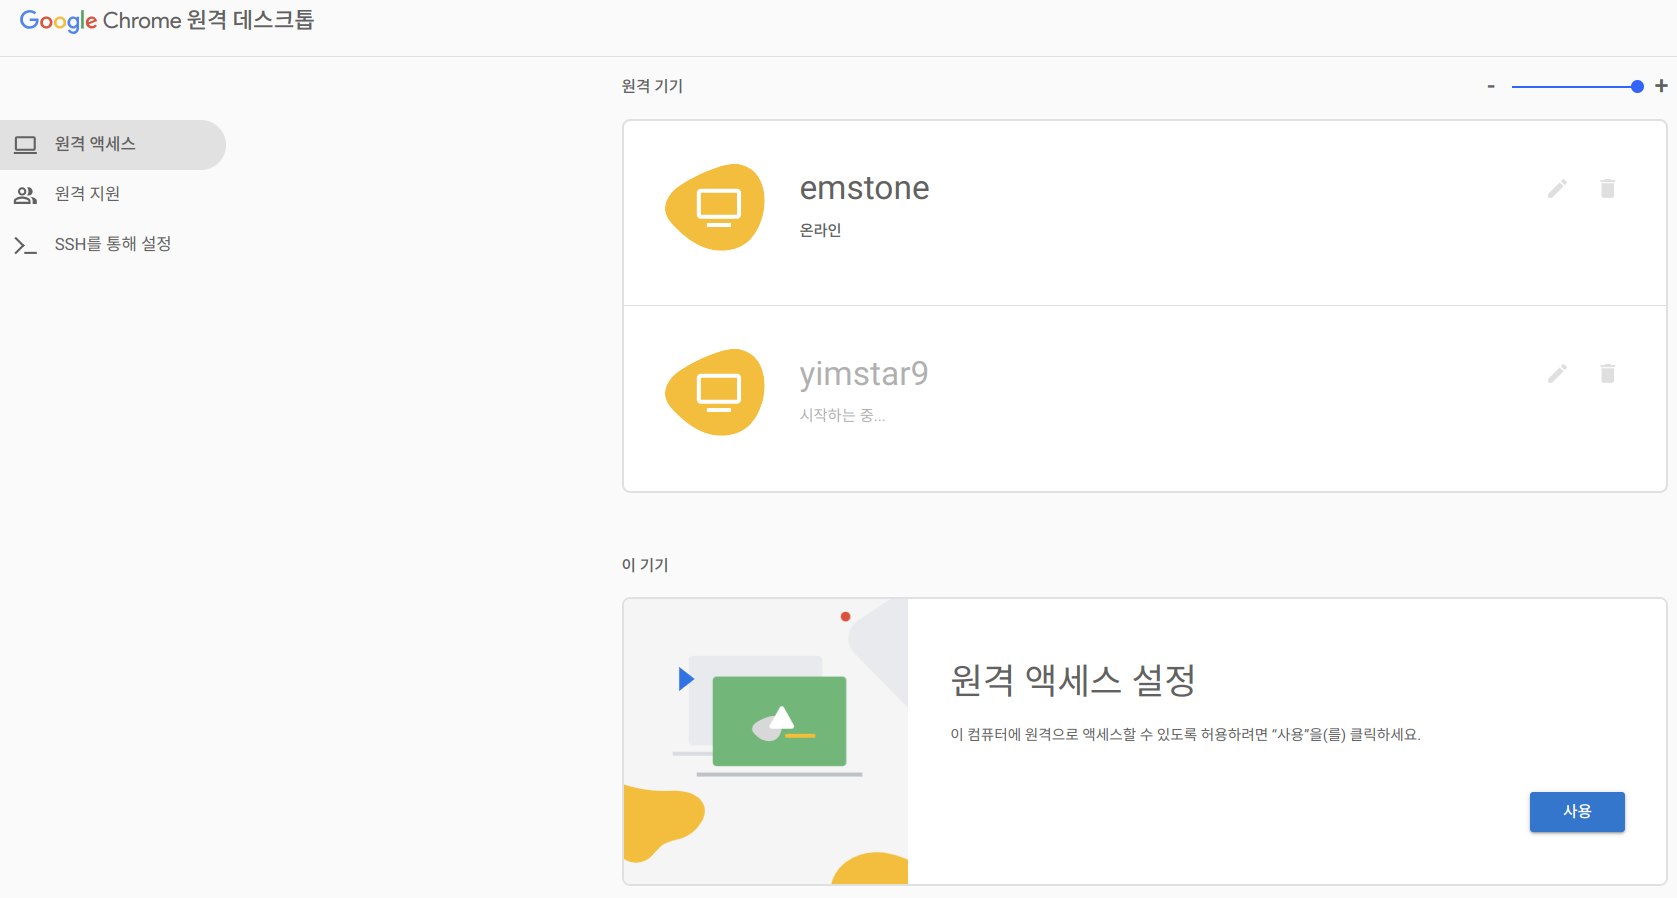The width and height of the screenshot is (1677, 898).
Task: Click the emstone yellow monitor icon
Action: (x=715, y=207)
